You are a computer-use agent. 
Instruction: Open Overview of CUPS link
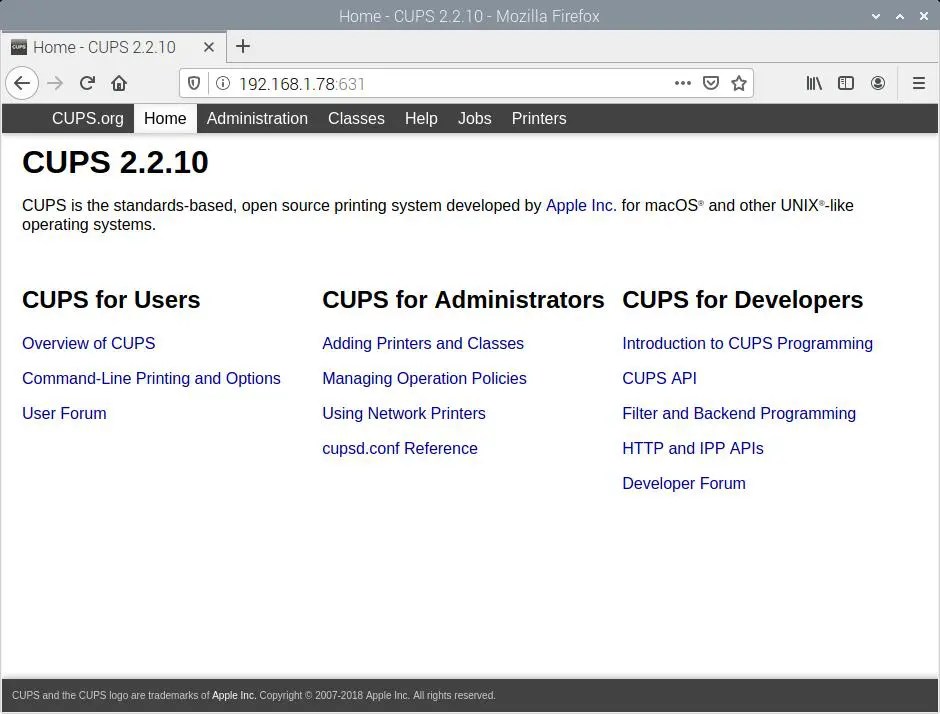(89, 344)
